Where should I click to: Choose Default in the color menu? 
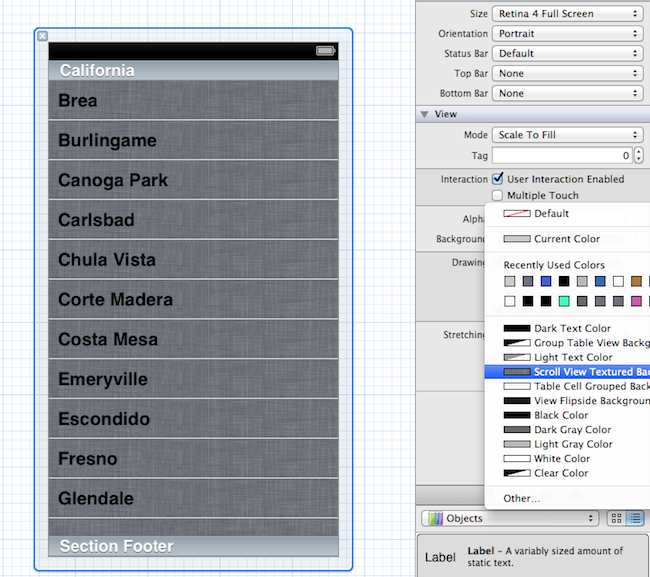[567, 214]
